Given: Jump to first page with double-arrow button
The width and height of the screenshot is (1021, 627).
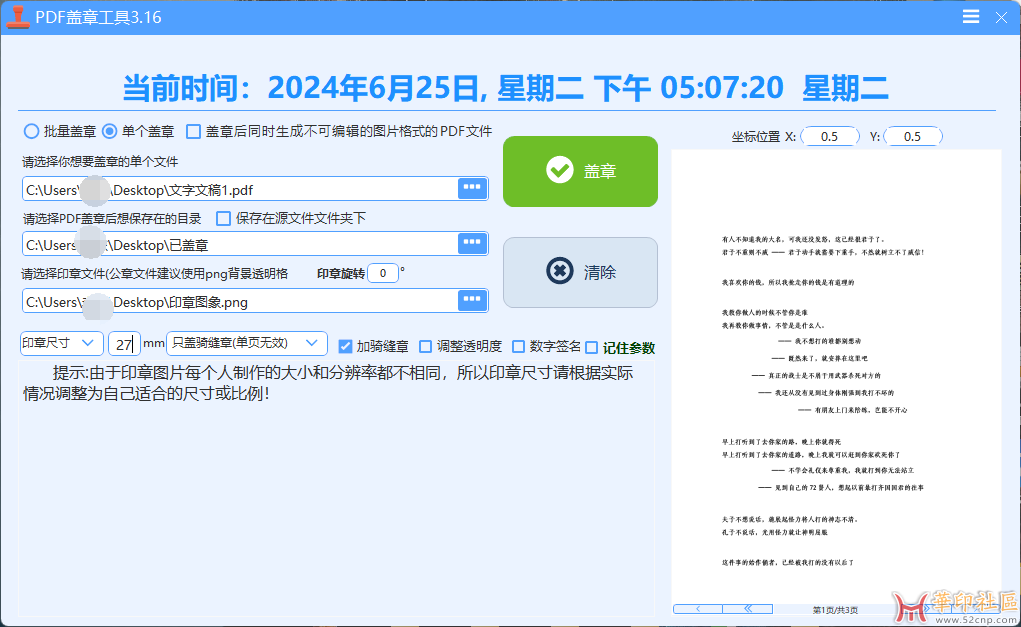Looking at the screenshot, I should pos(747,608).
